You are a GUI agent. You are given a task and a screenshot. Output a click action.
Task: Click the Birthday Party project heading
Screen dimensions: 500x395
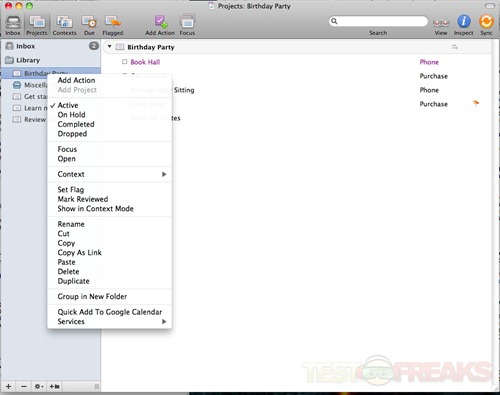click(151, 47)
